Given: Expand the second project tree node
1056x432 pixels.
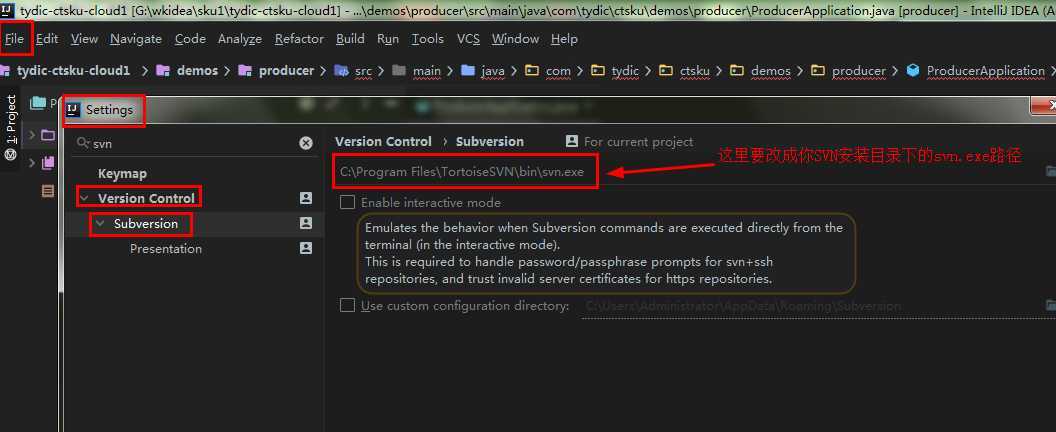Looking at the screenshot, I should pyautogui.click(x=31, y=162).
